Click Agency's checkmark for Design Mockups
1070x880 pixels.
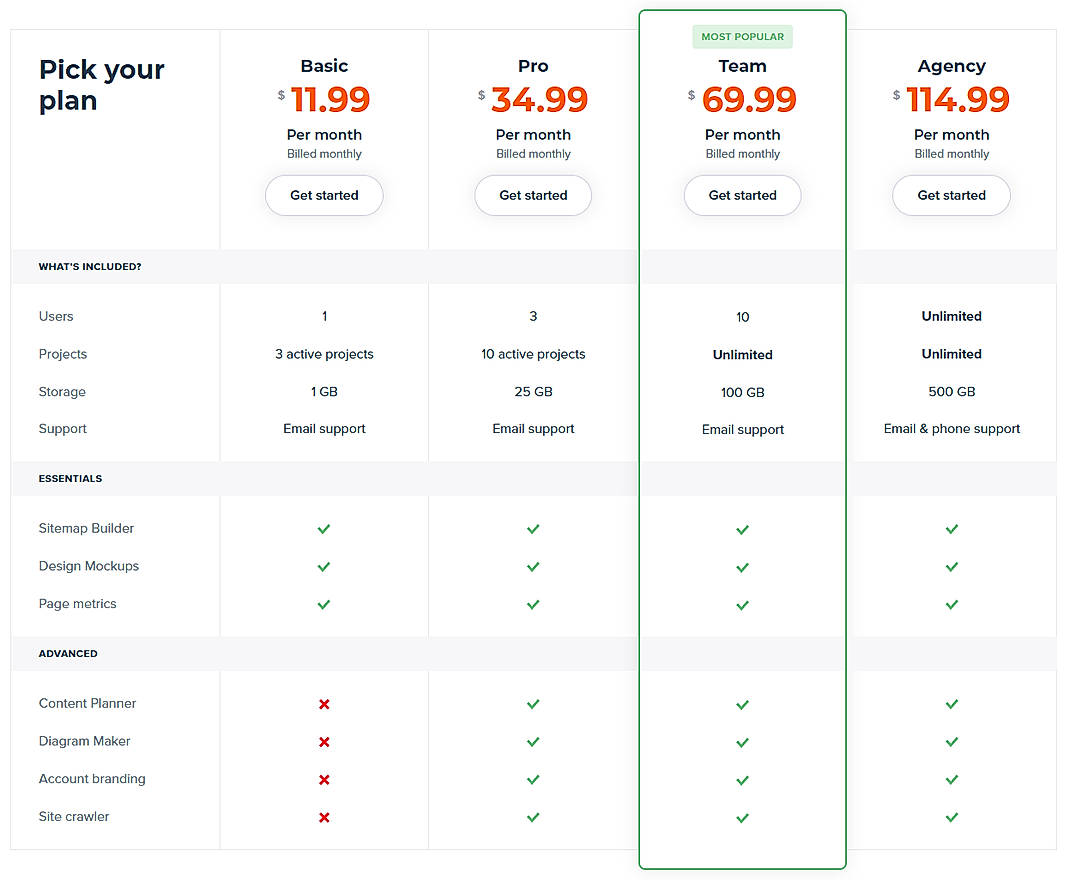click(x=951, y=566)
